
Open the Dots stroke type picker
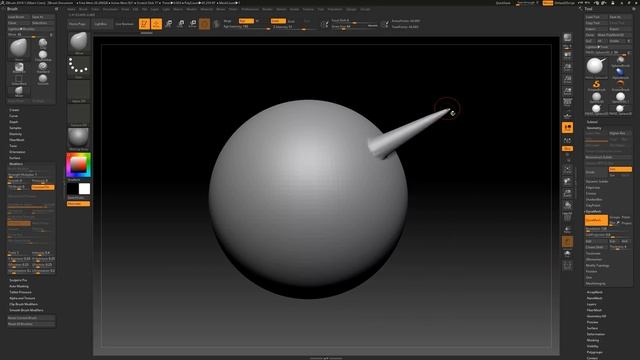78,67
